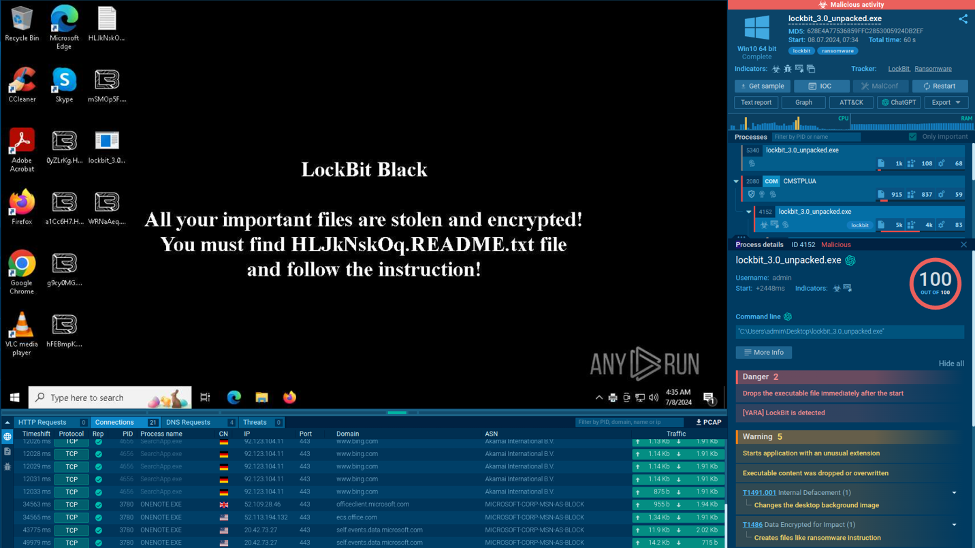Click AI icon next to process name lockbit_3.0_unpacked.exe
The height and width of the screenshot is (550, 977).
(850, 261)
